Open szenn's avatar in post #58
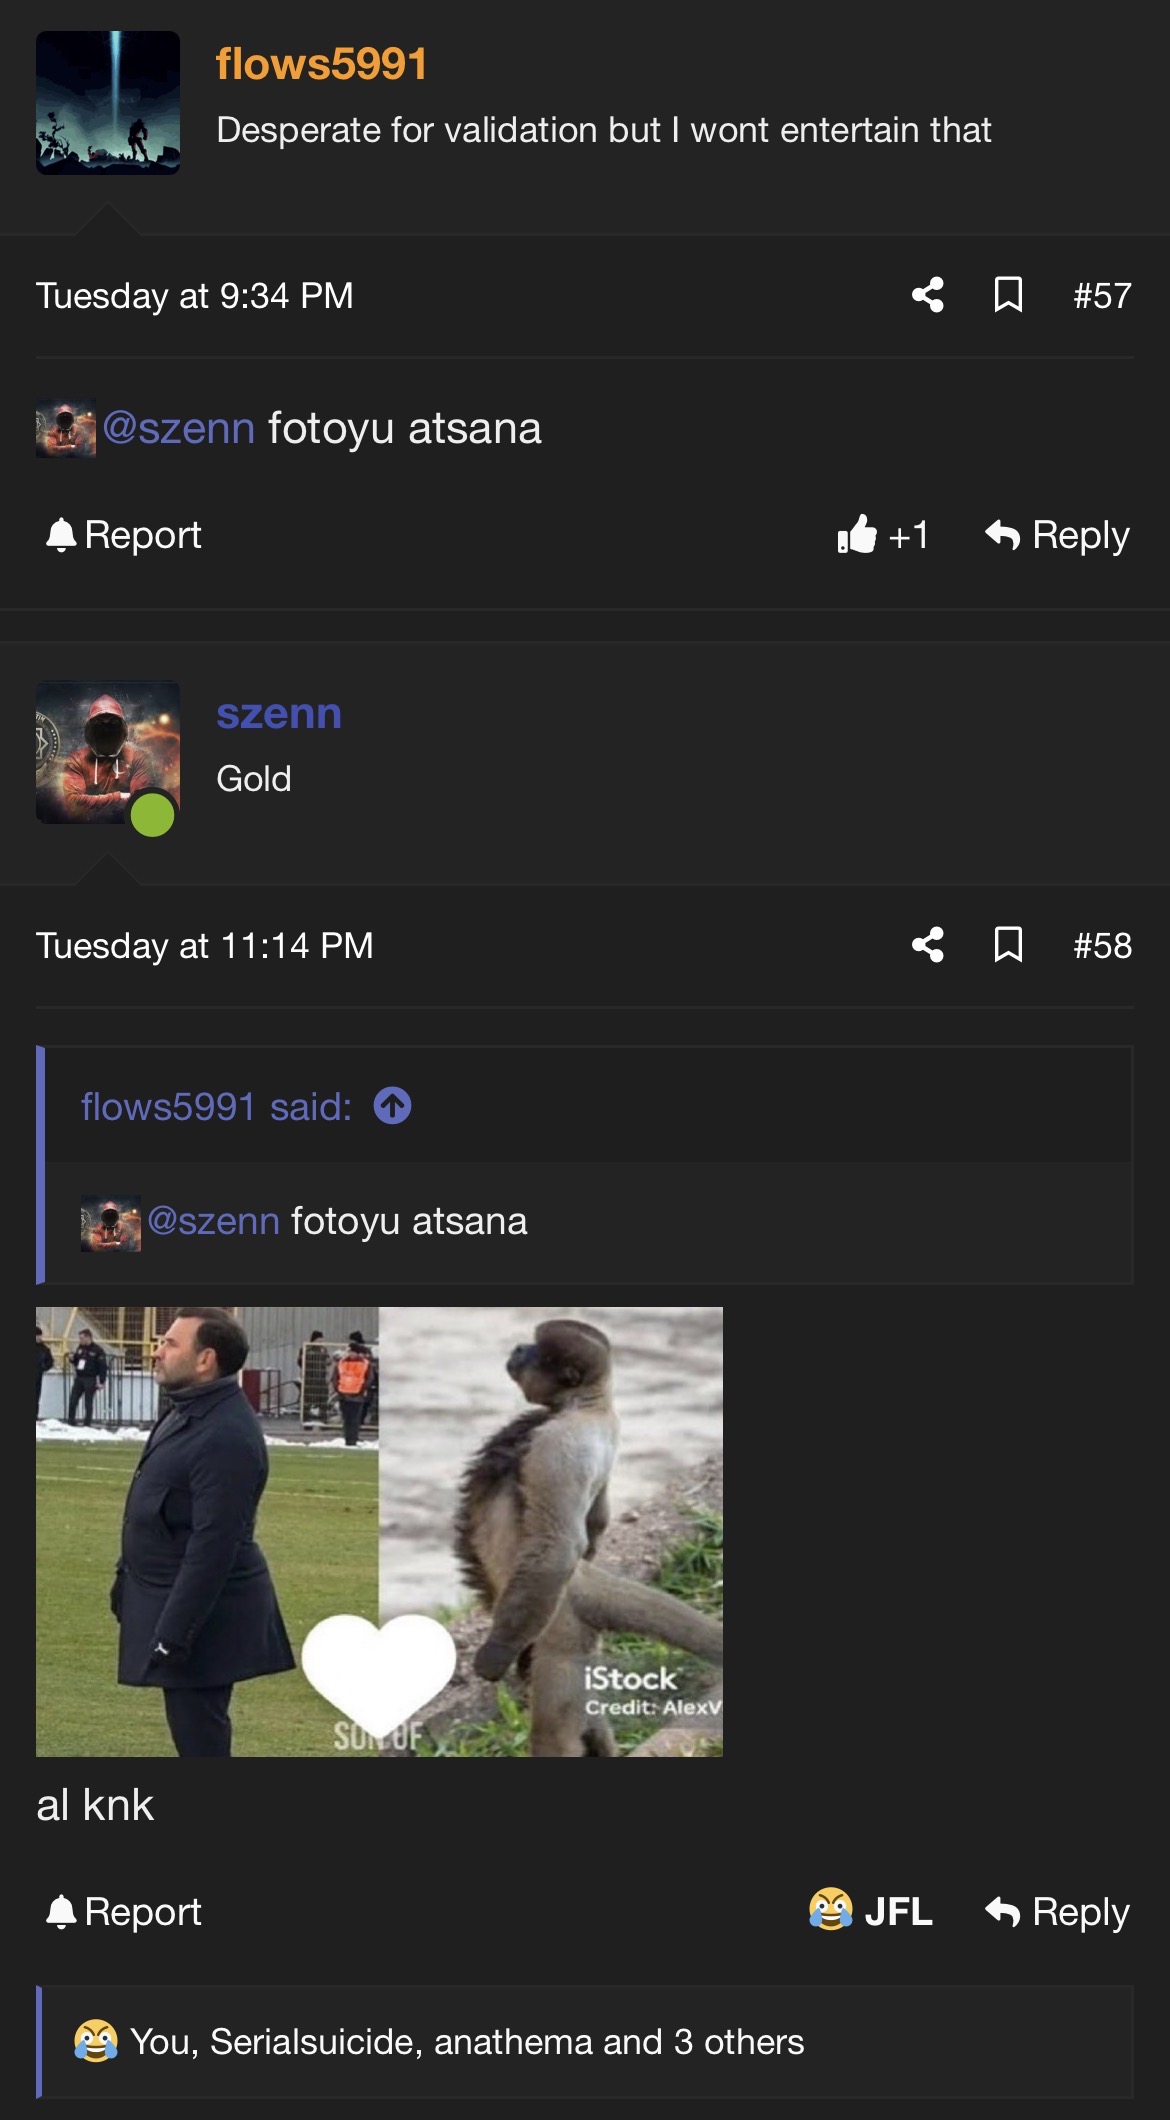 coord(108,753)
